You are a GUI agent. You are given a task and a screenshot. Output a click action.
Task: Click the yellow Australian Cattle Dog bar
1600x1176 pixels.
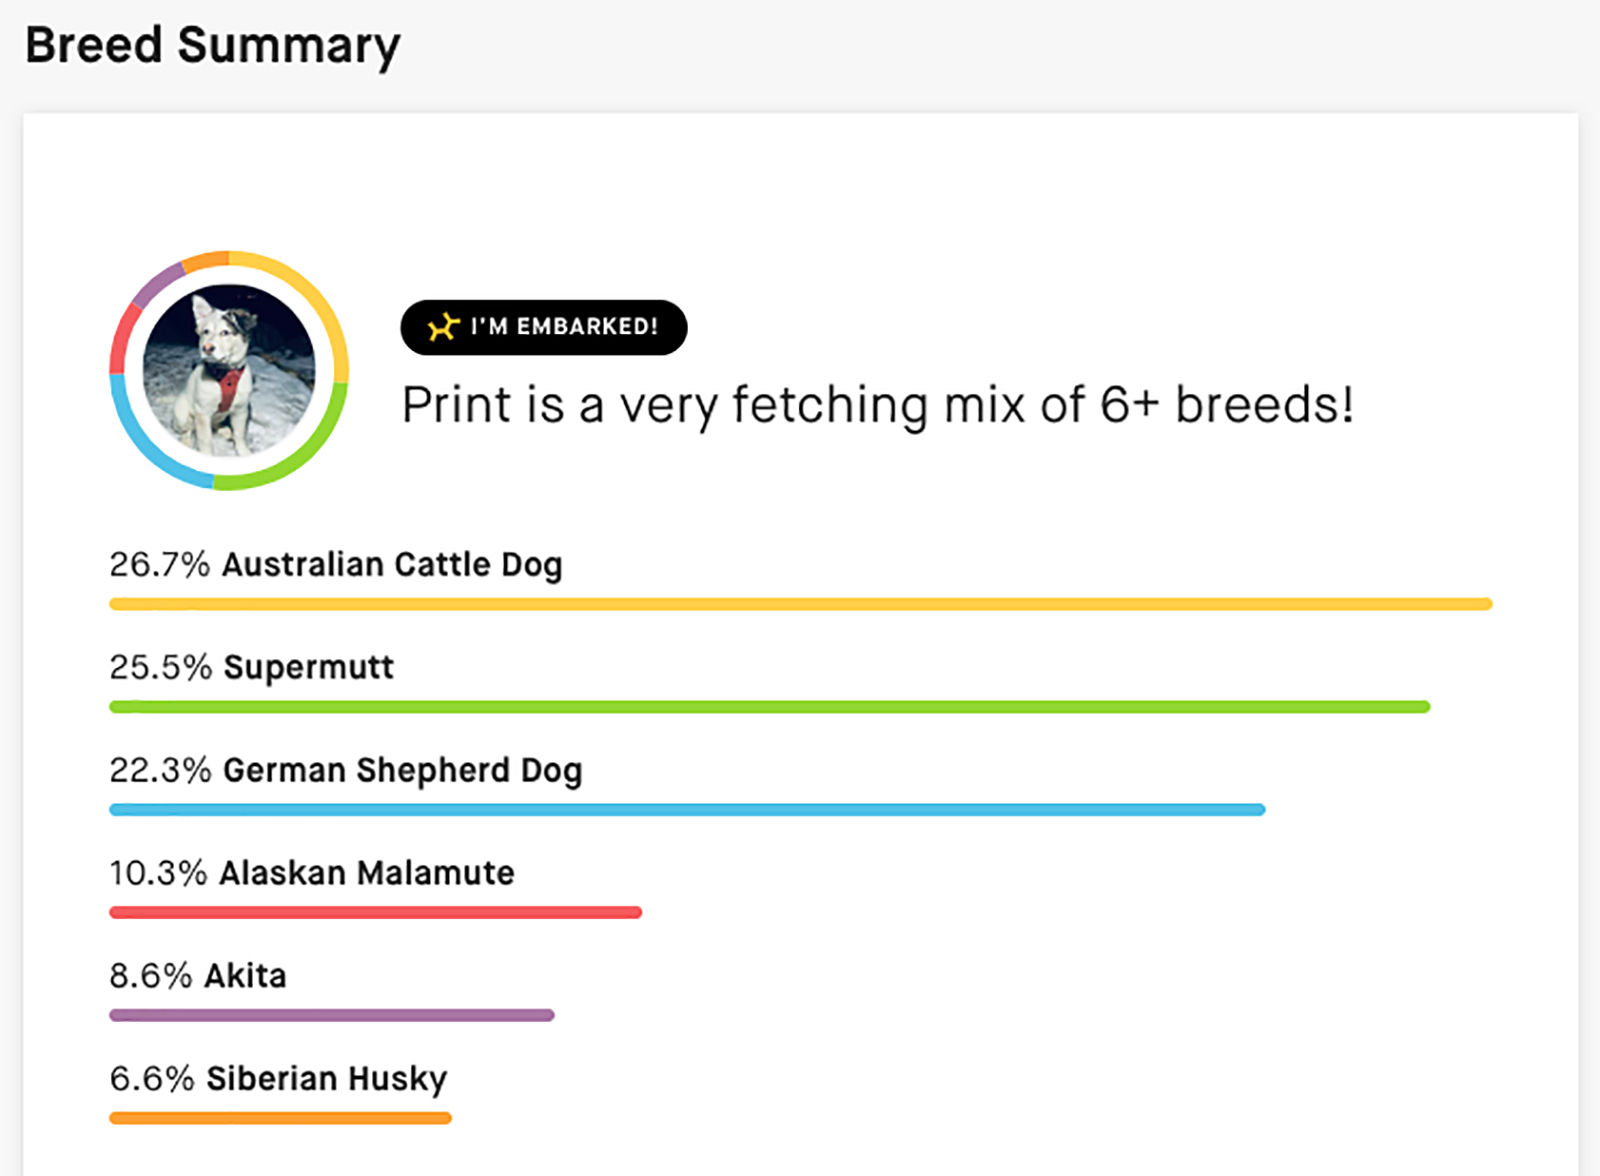pyautogui.click(x=800, y=604)
